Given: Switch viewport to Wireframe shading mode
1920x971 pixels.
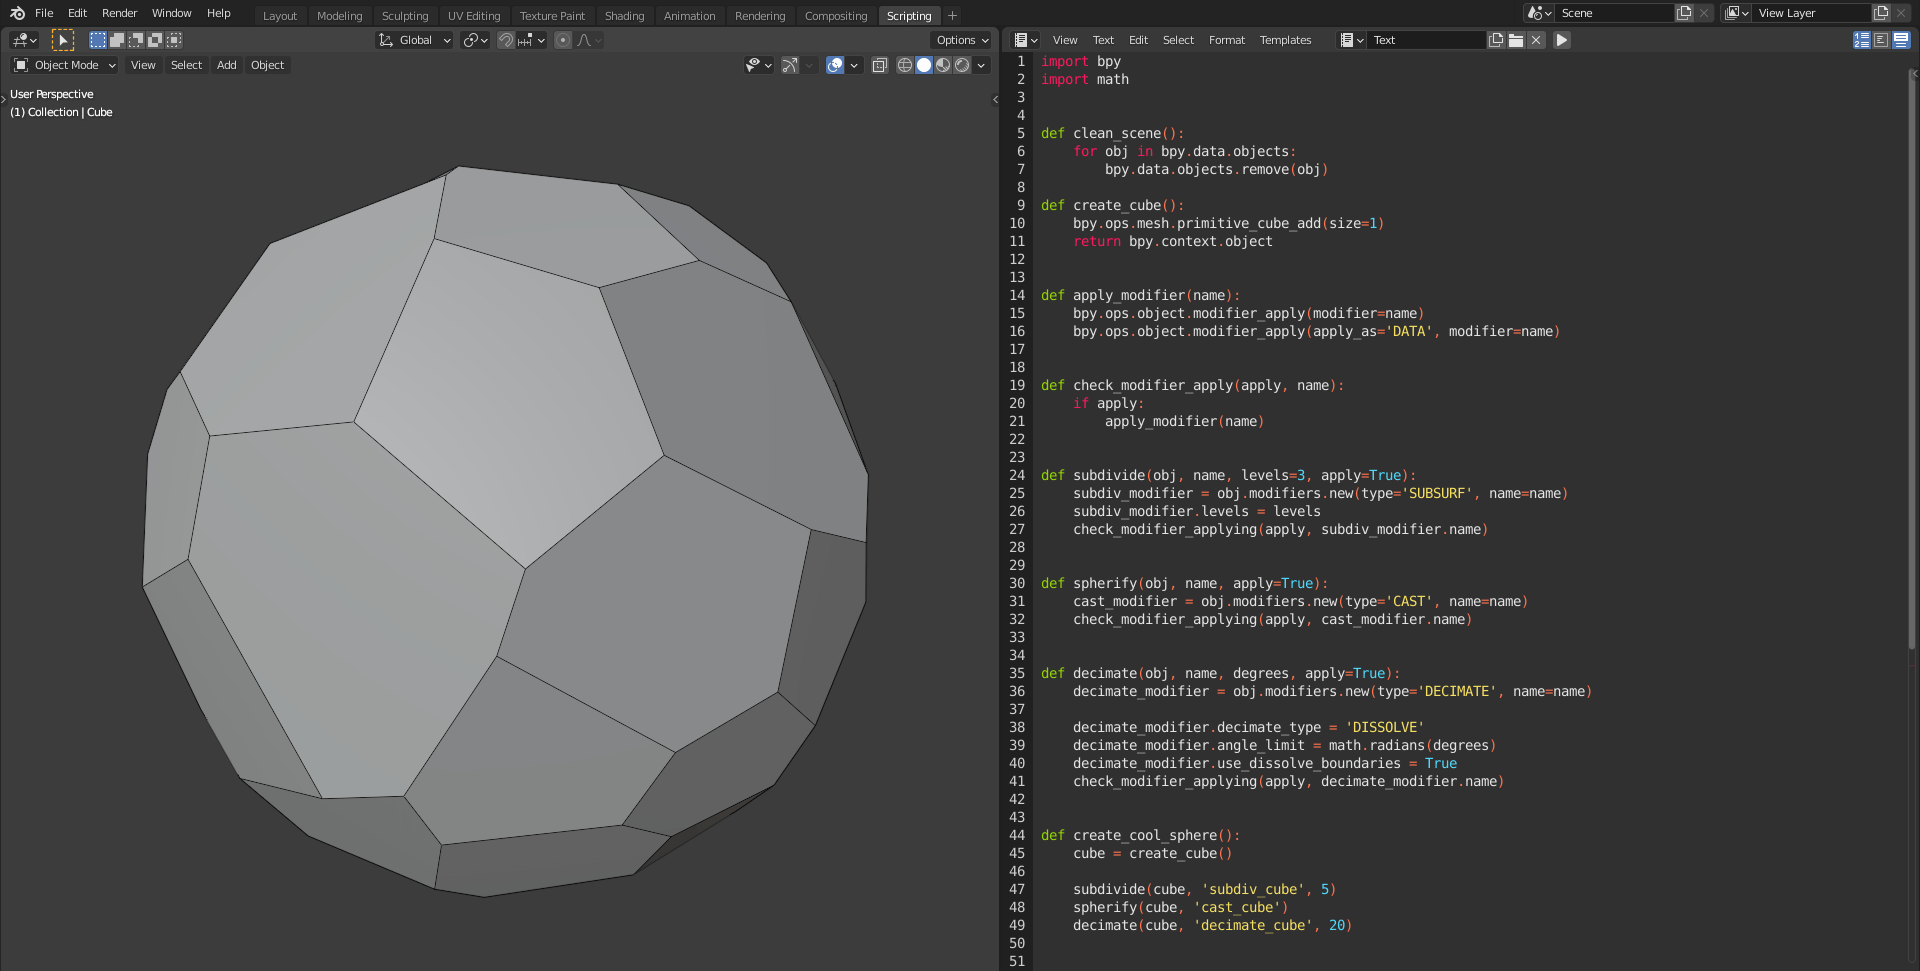Looking at the screenshot, I should (905, 64).
